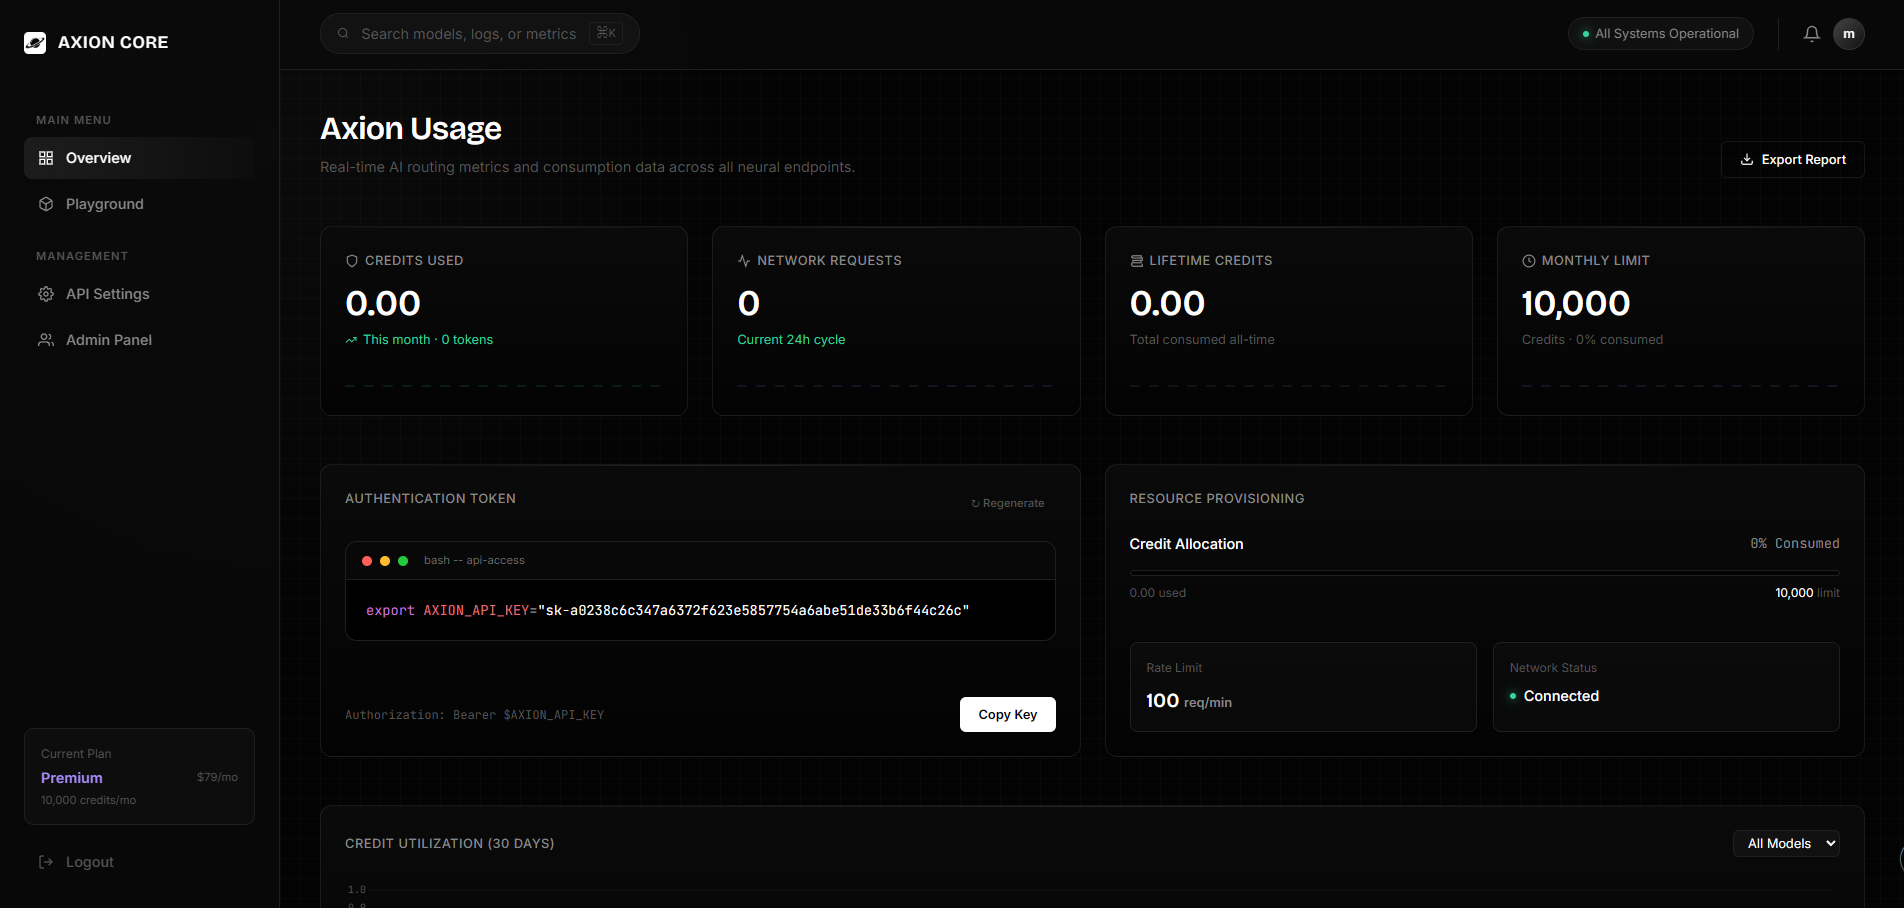This screenshot has height=908, width=1904.
Task: Click the Regenerate token icon
Action: (974, 503)
